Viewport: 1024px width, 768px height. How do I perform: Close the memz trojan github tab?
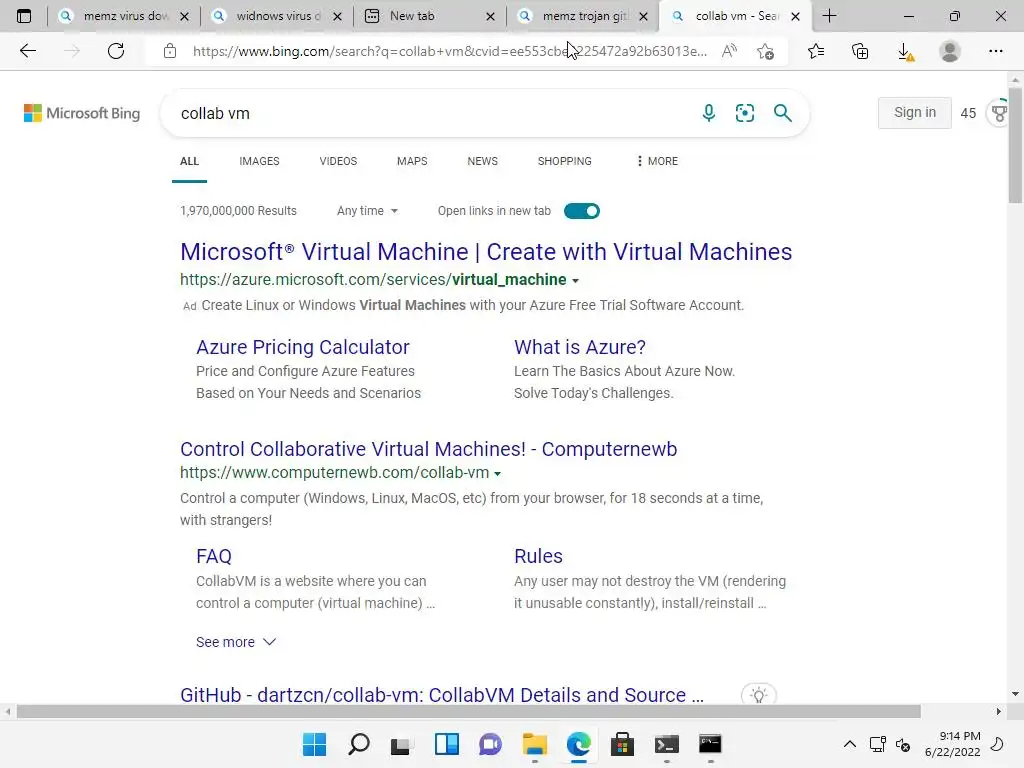(643, 16)
